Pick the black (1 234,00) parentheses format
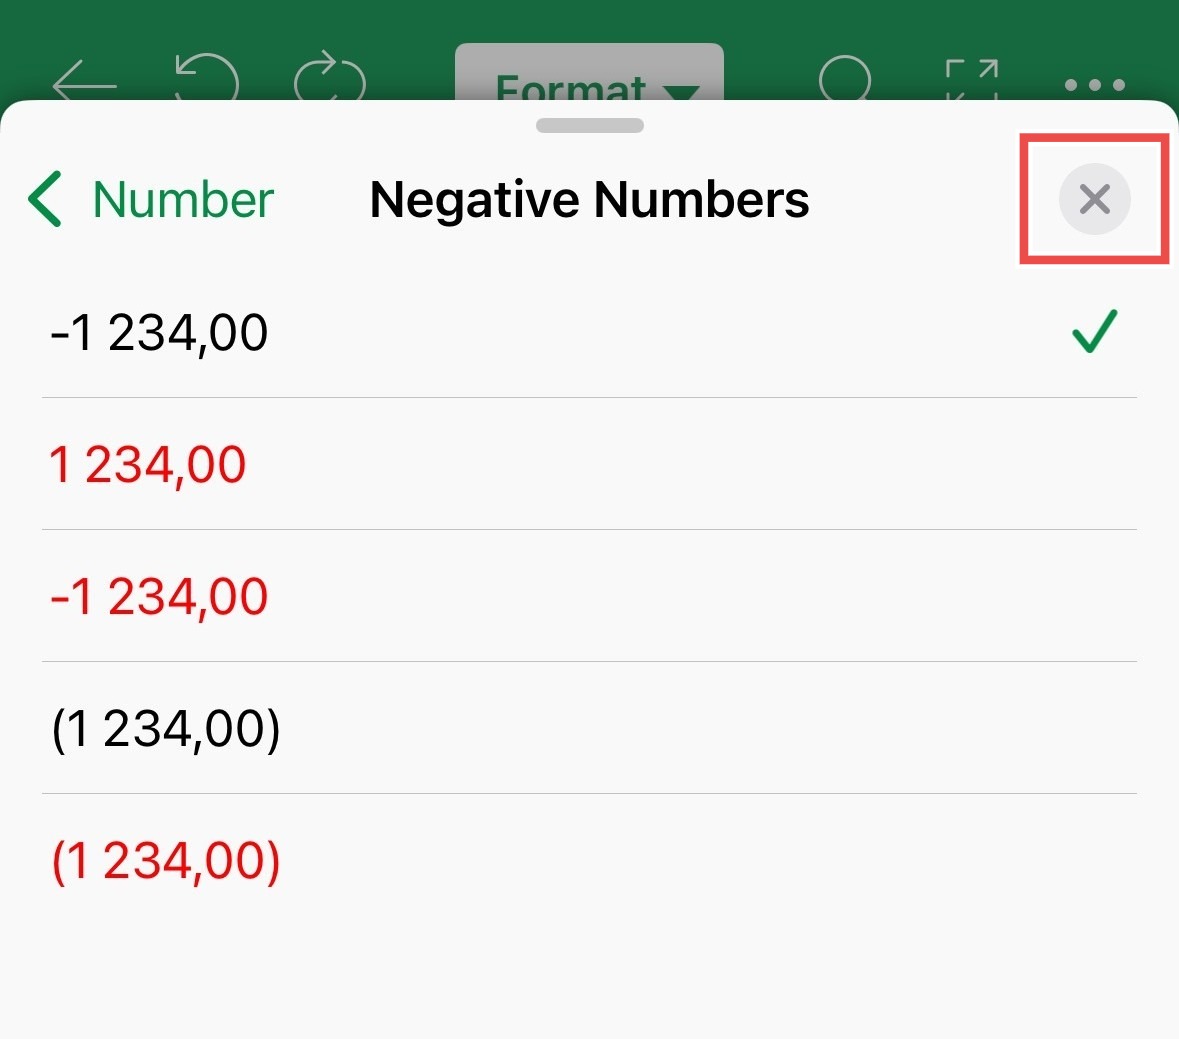Viewport: 1179px width, 1039px height. pyautogui.click(x=590, y=728)
